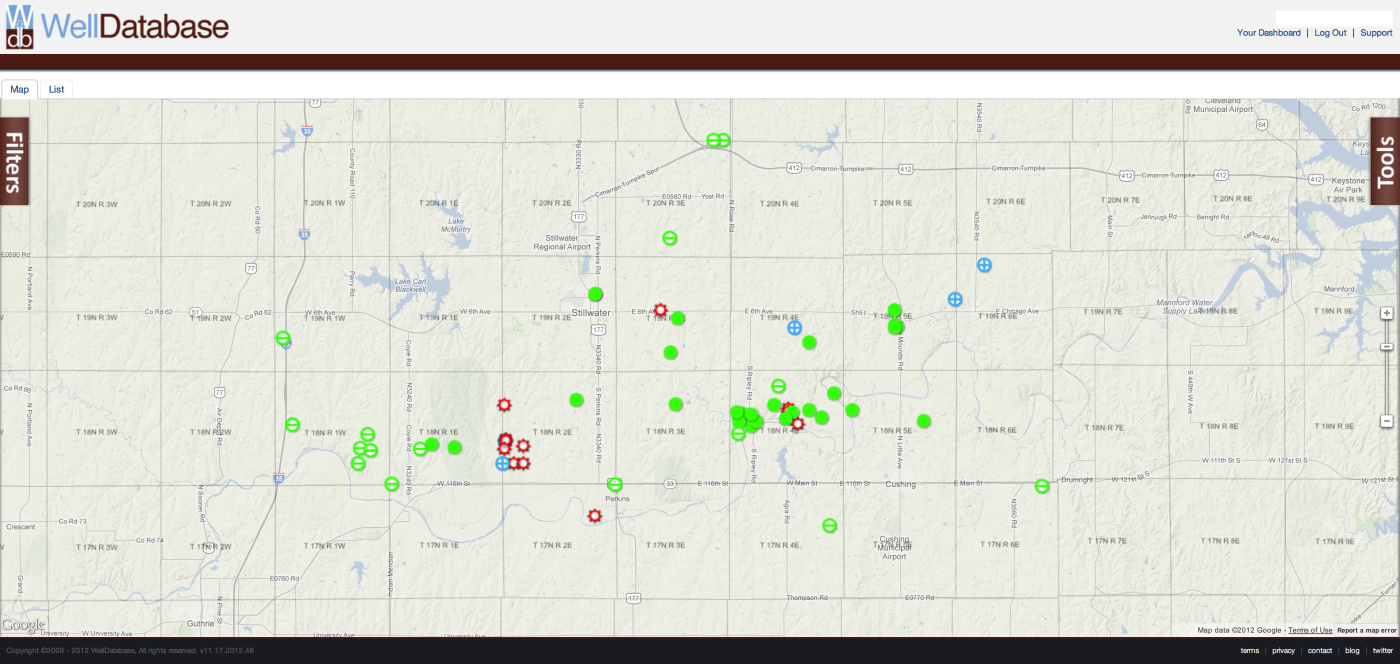The width and height of the screenshot is (1400, 664).
Task: Select the green striped marker at Perkins
Action: pyautogui.click(x=615, y=485)
